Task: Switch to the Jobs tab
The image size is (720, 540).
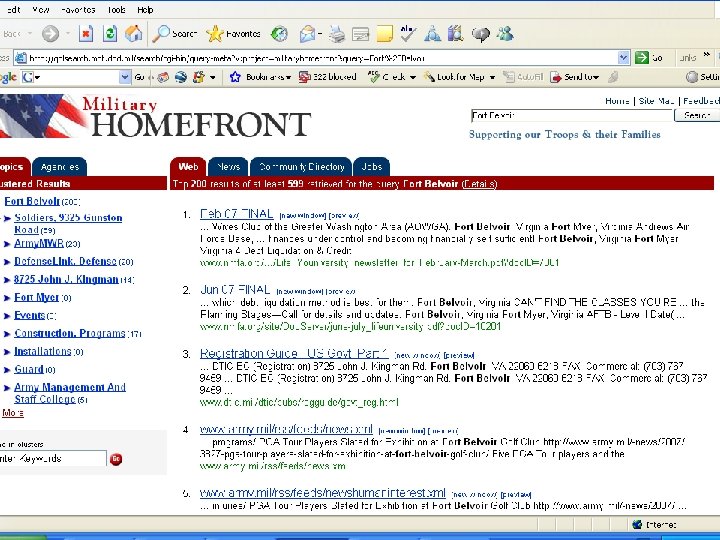Action: click(x=371, y=167)
